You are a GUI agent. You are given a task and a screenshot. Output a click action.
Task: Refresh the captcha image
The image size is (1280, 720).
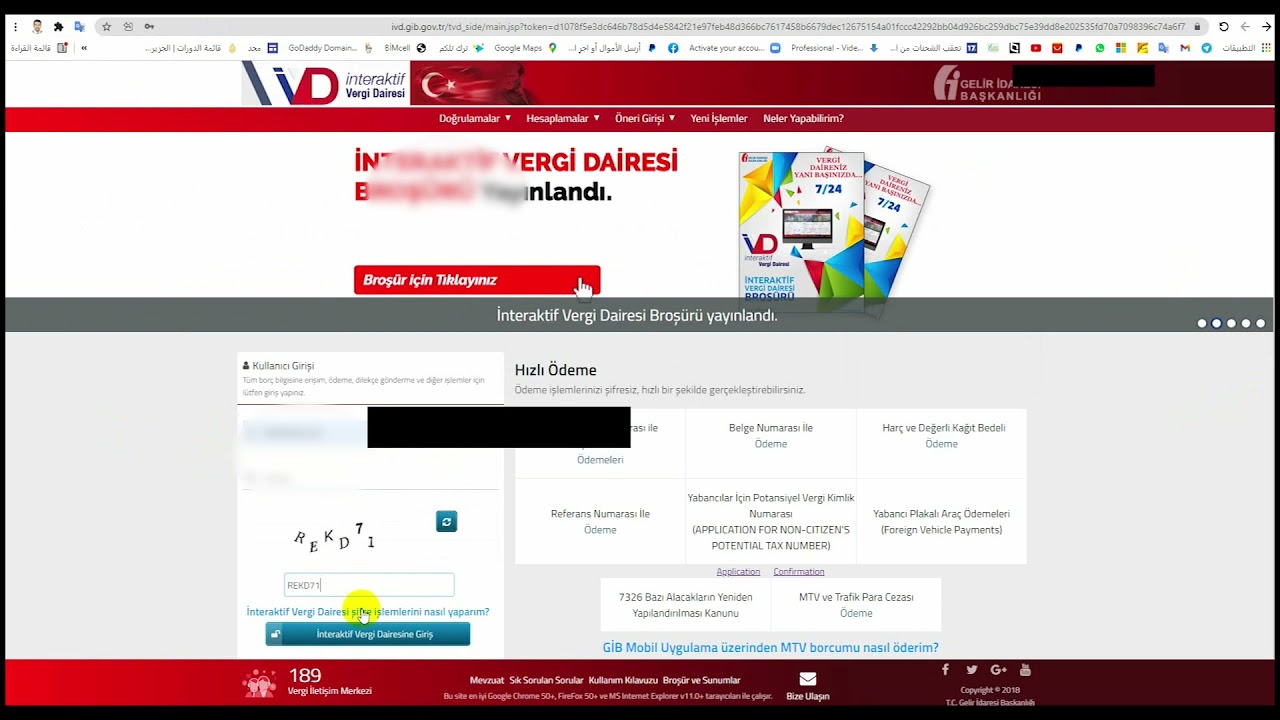(446, 521)
